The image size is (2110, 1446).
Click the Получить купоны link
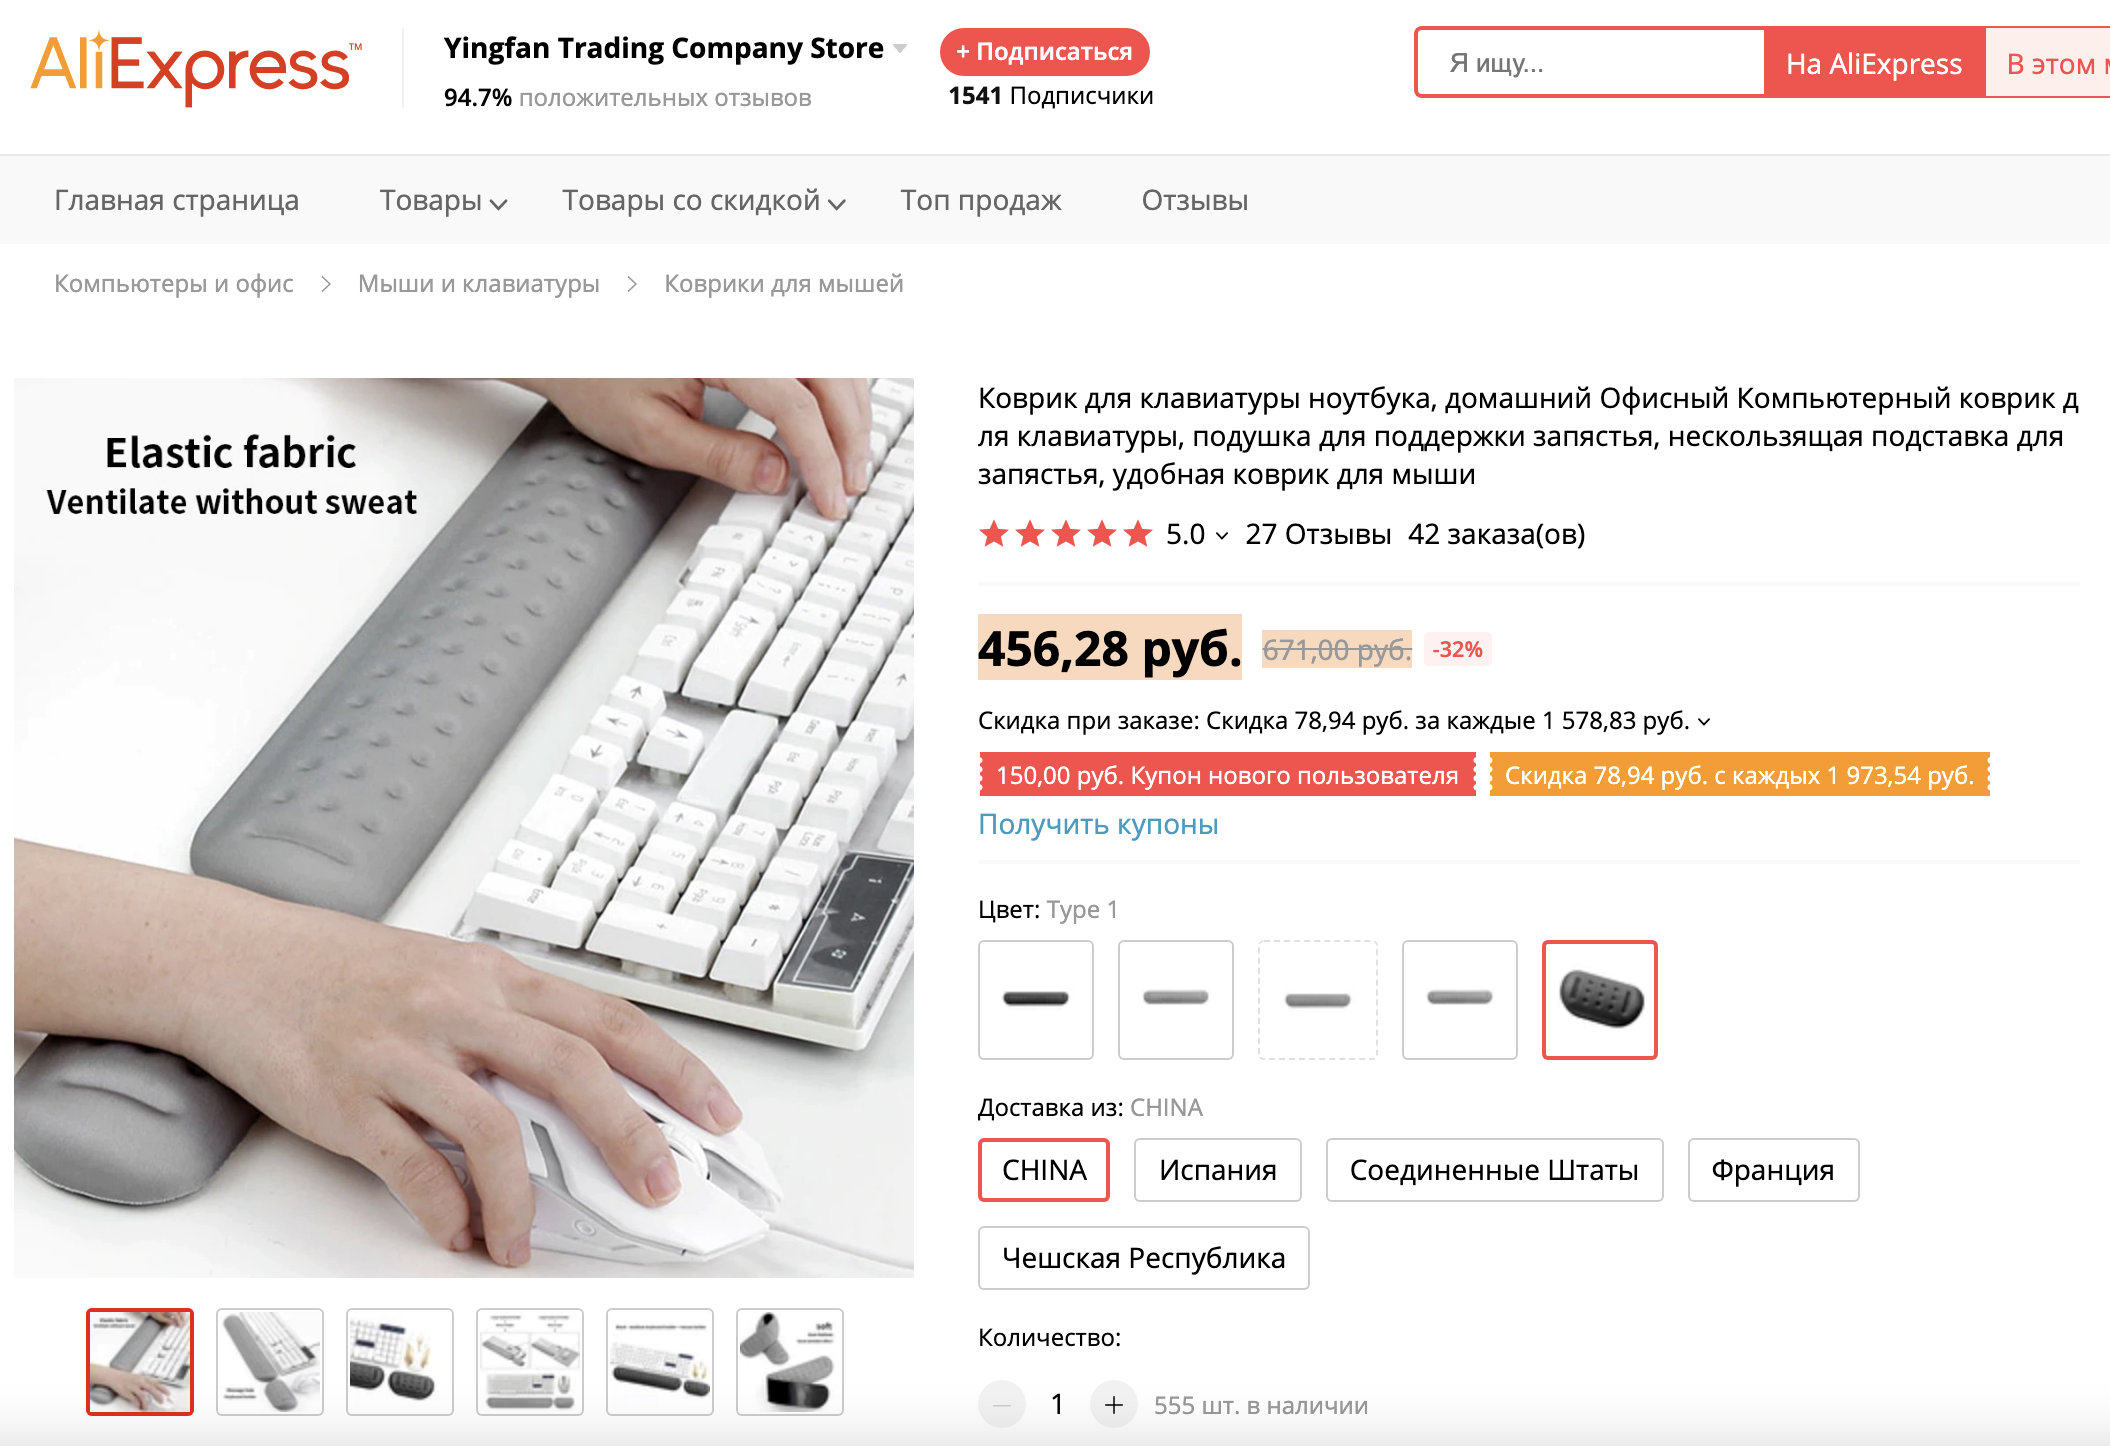1098,824
